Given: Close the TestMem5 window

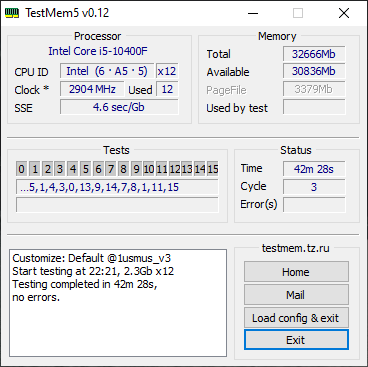Looking at the screenshot, I should coord(344,13).
